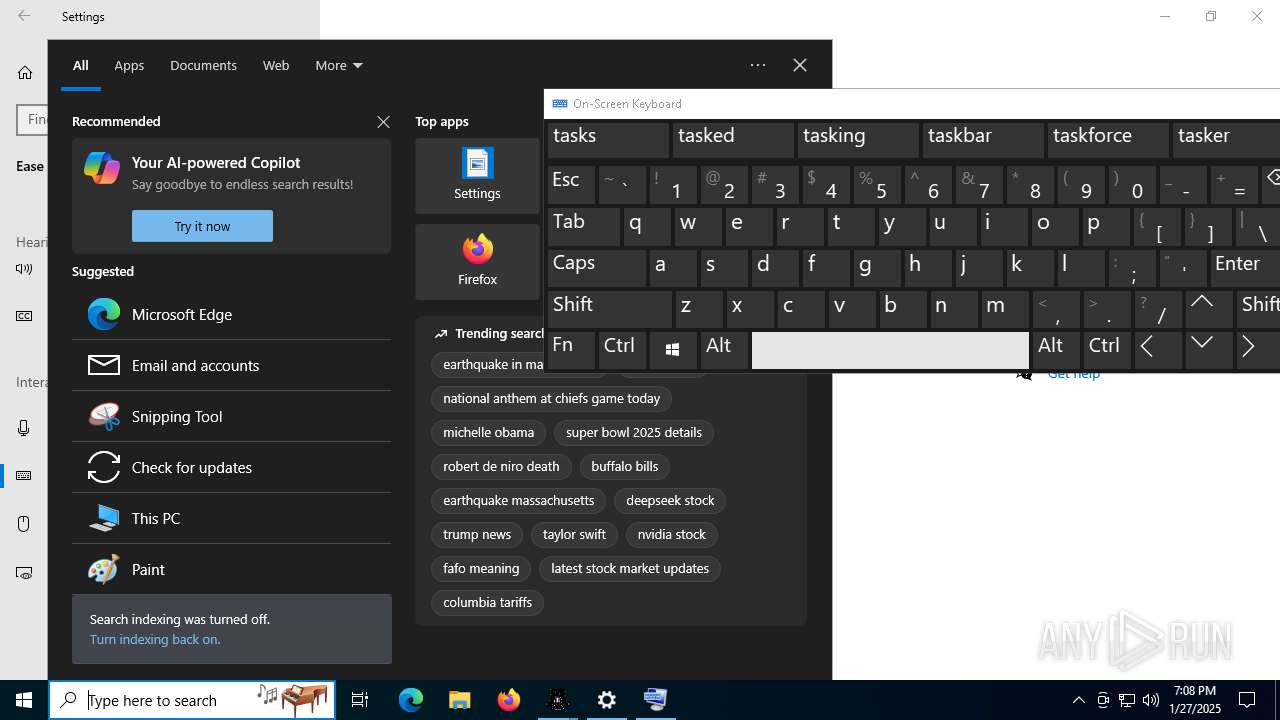The width and height of the screenshot is (1280, 720).
Task: Launch Firefox from Top apps tile
Action: pos(477,262)
